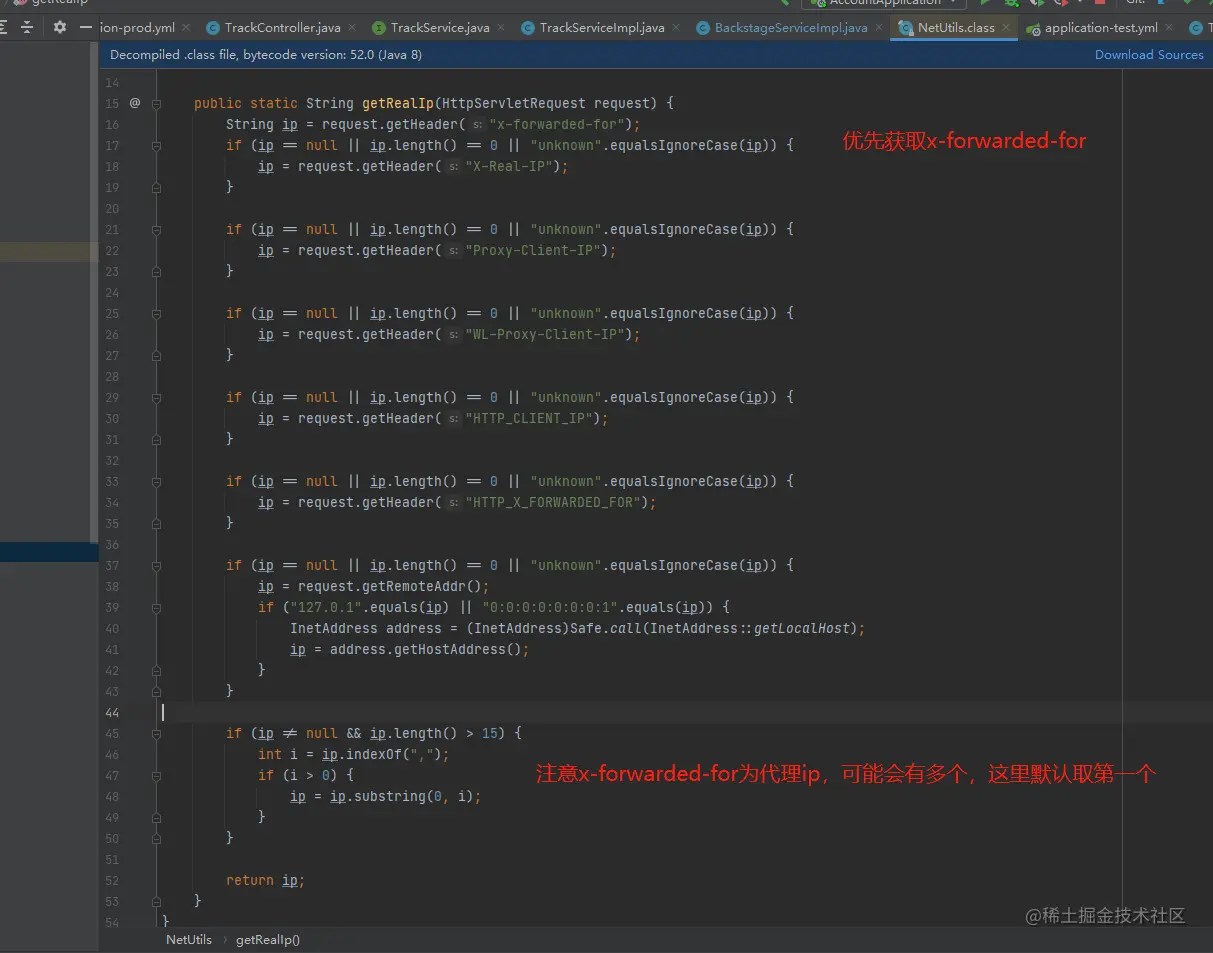Click request.getRemoteAddr() on line 38

click(390, 586)
